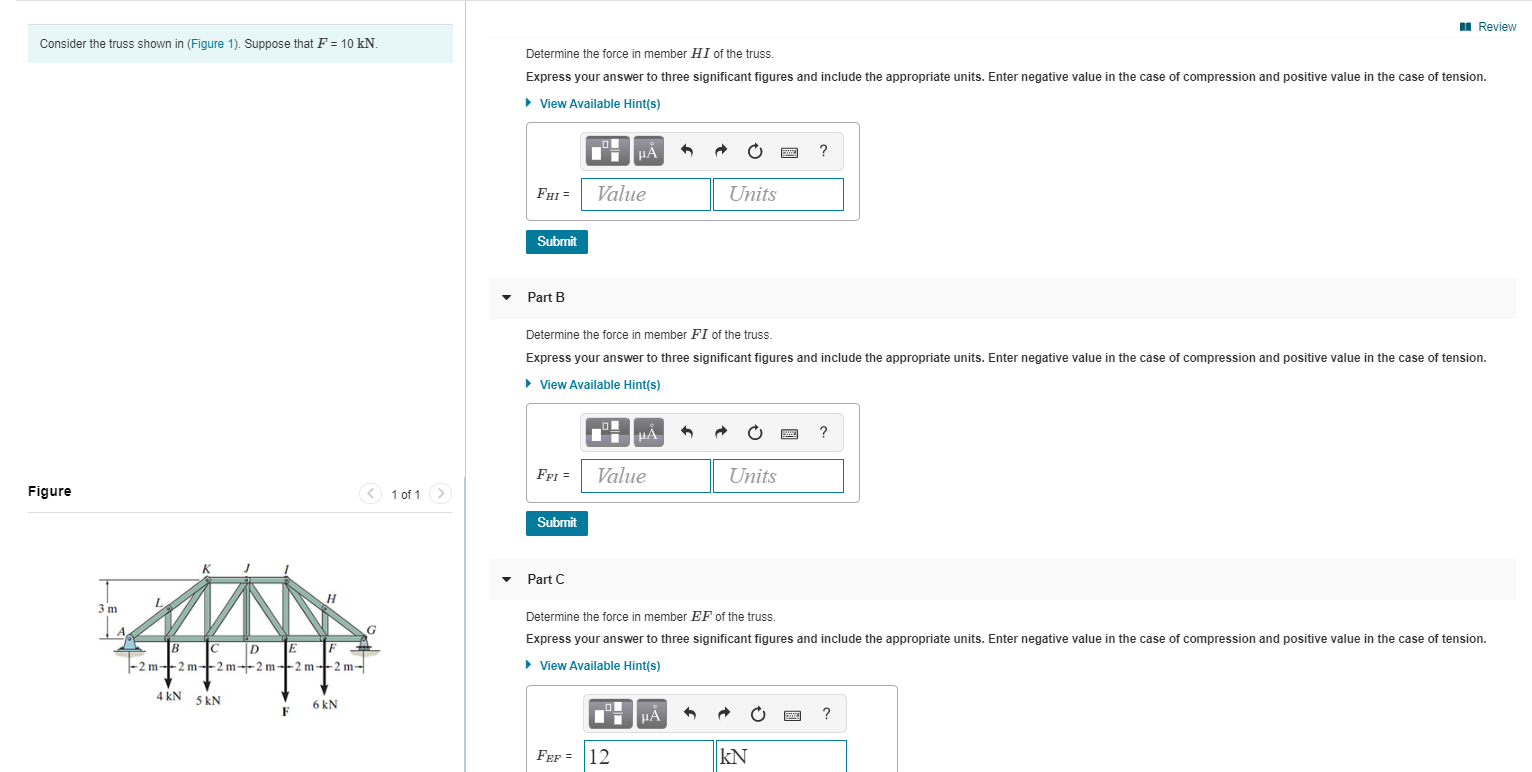Viewport: 1532px width, 772px height.
Task: Reset the FEF answer field
Action: 758,714
